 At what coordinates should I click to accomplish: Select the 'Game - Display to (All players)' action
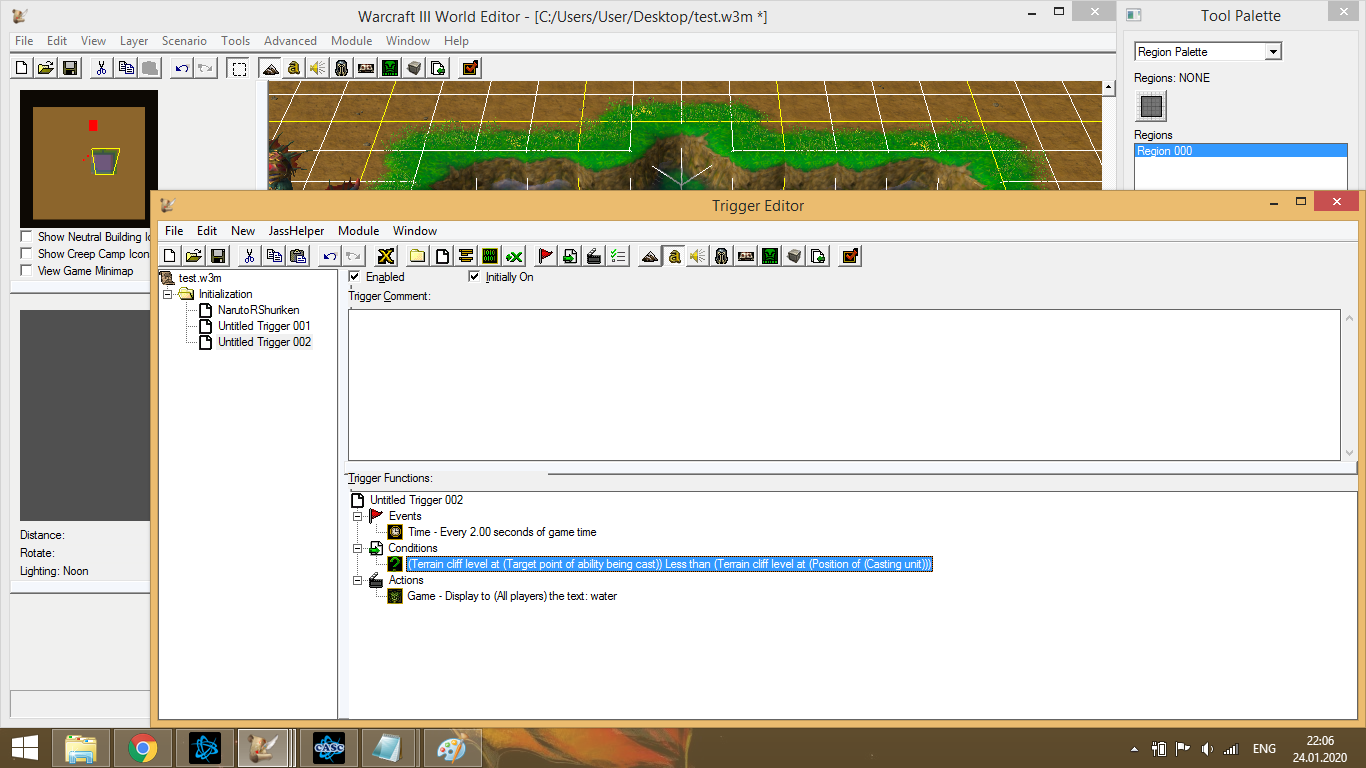[512, 596]
